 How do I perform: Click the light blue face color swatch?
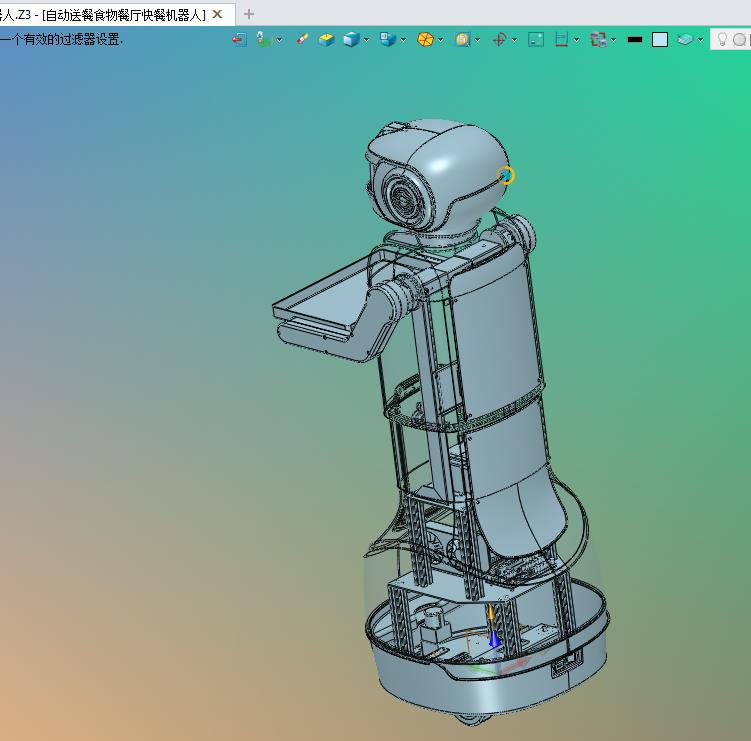tap(660, 39)
